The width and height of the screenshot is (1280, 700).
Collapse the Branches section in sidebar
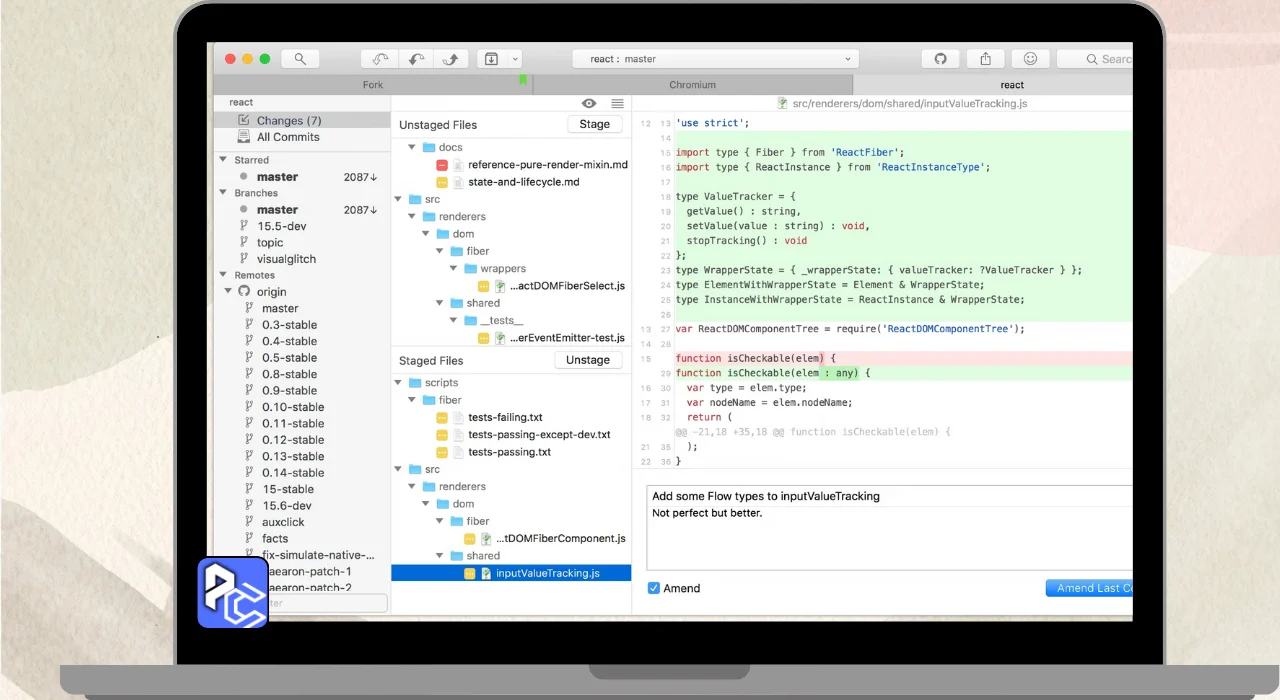coord(223,193)
